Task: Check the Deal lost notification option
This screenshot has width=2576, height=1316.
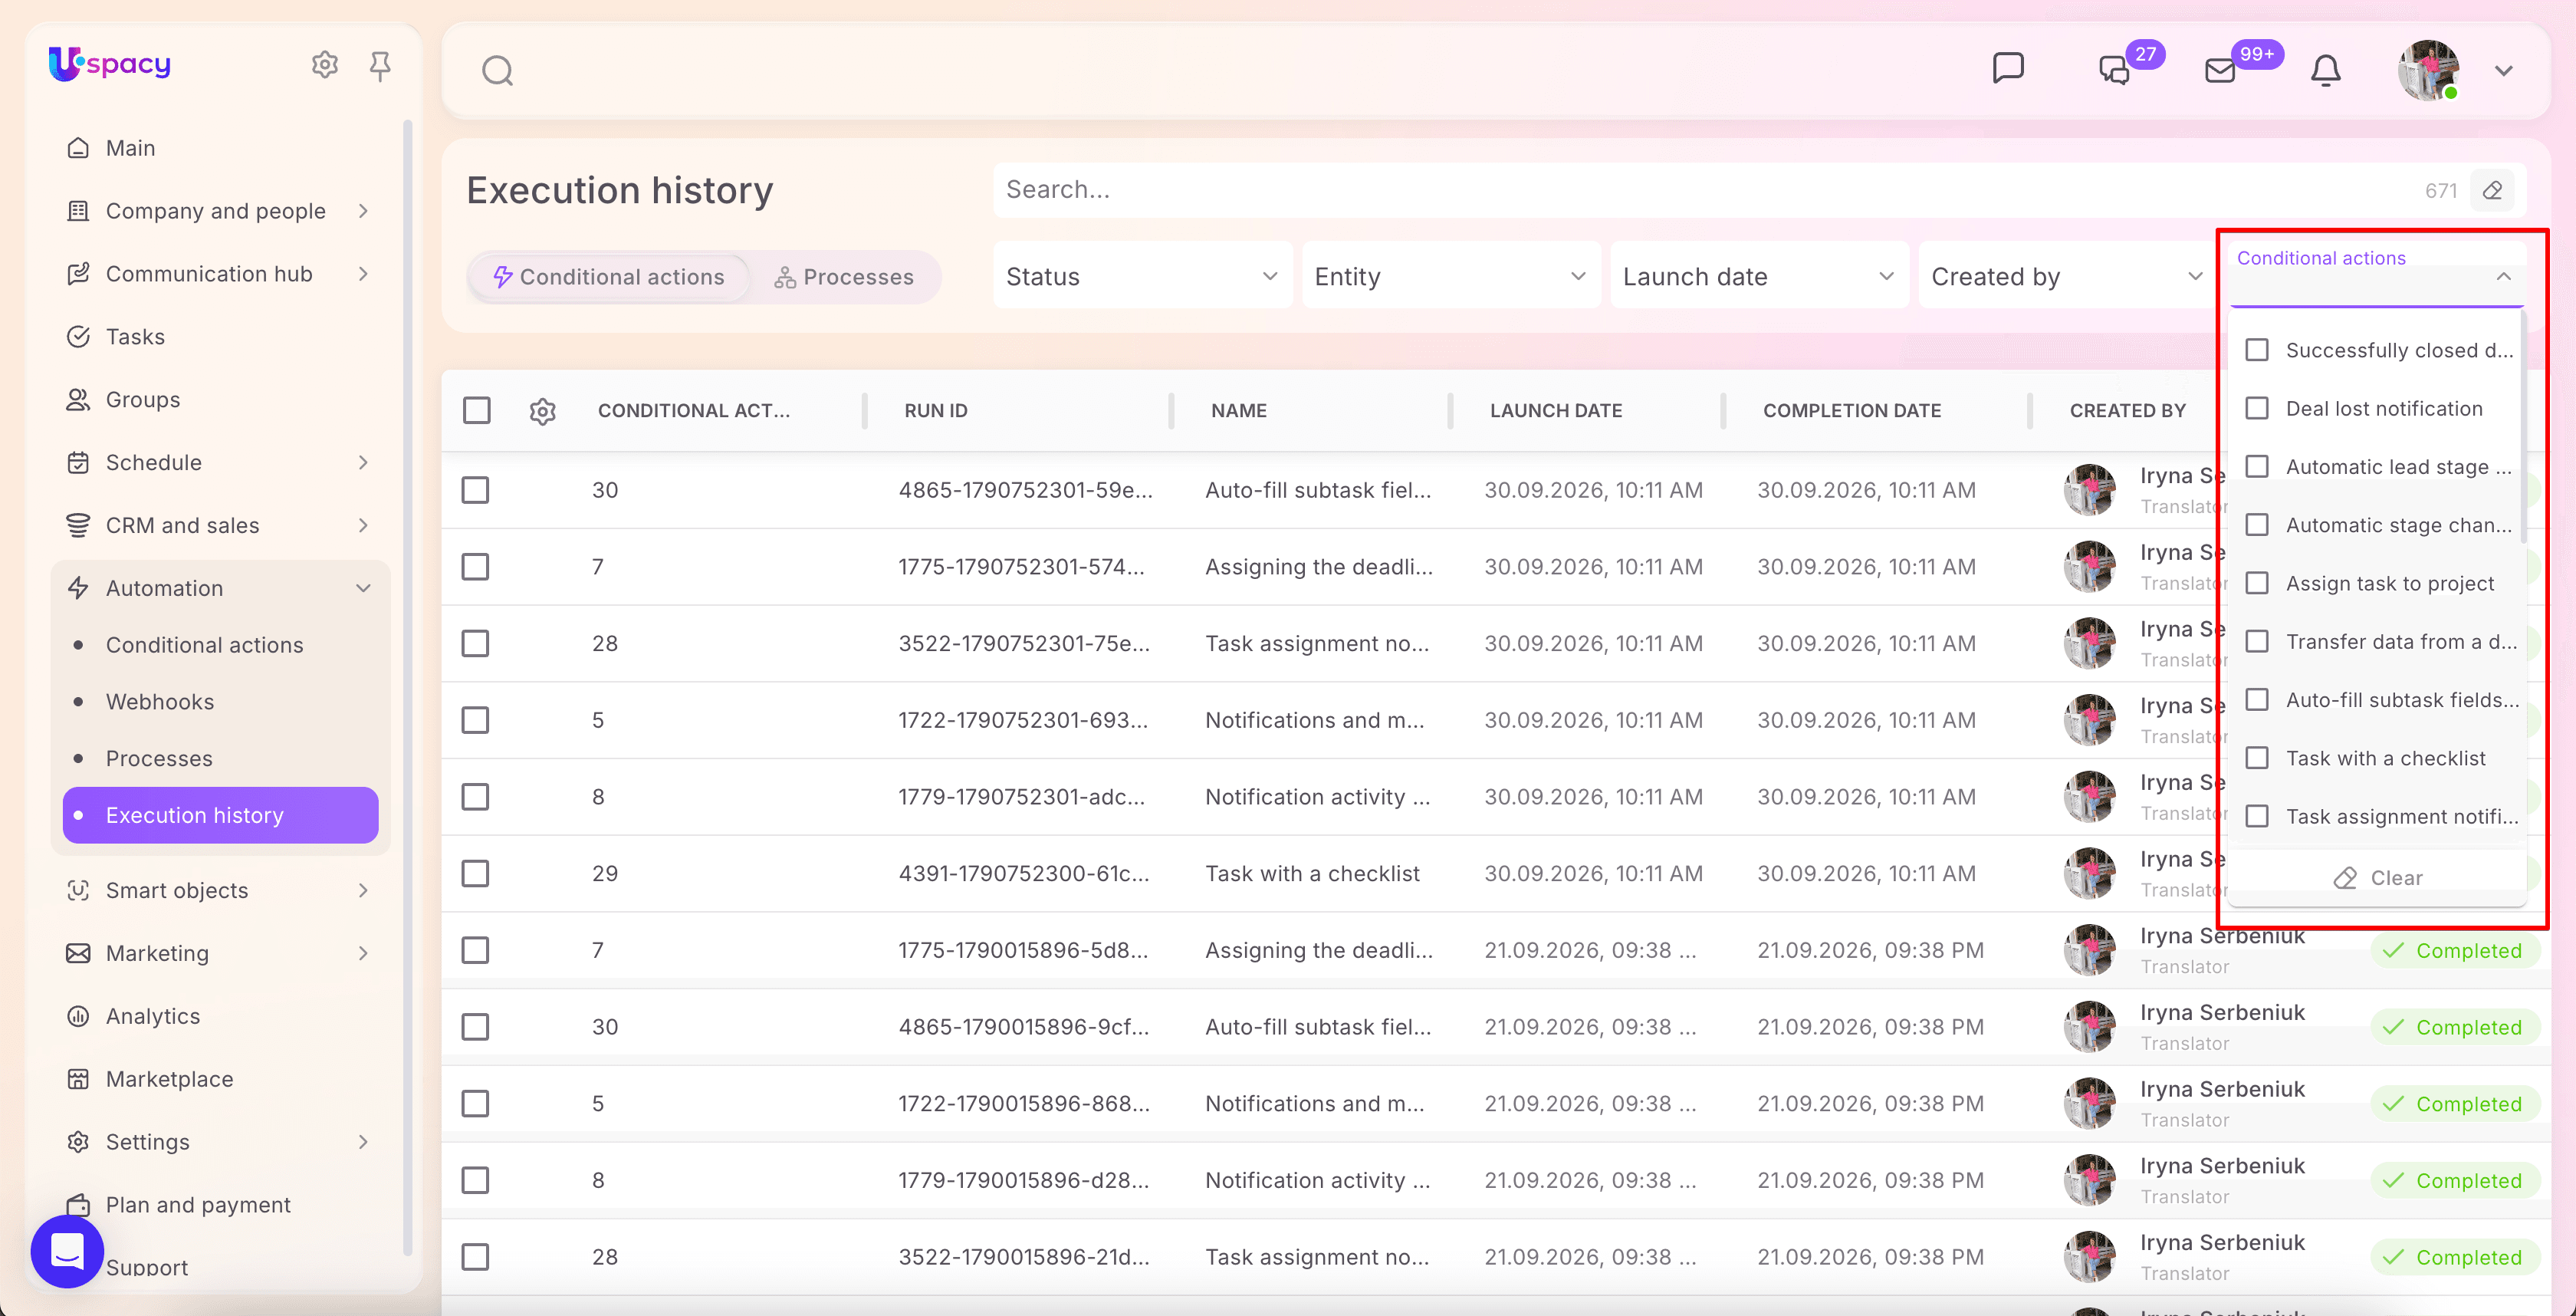Action: click(x=2257, y=408)
